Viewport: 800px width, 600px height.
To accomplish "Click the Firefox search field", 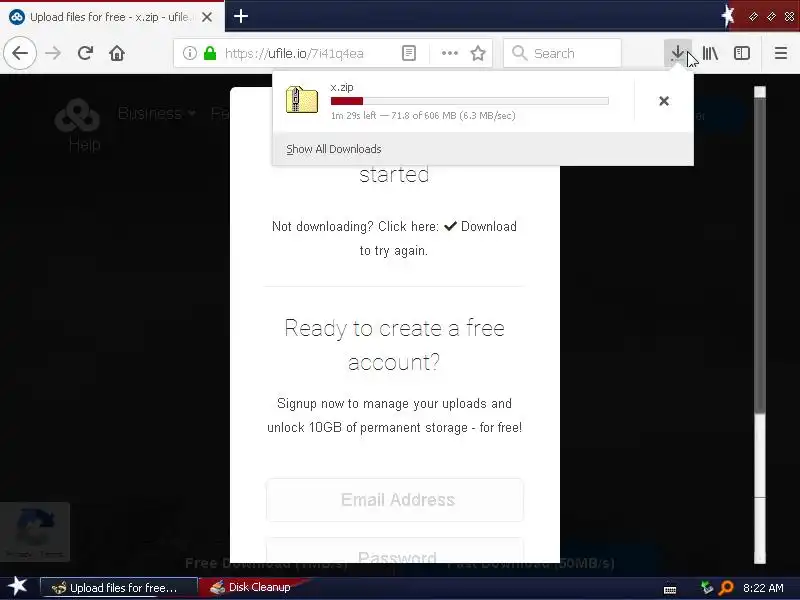I will (562, 53).
